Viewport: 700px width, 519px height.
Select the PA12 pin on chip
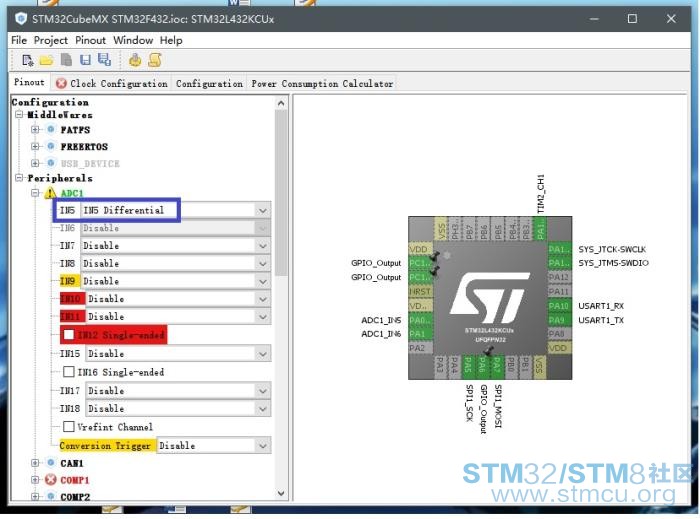[x=558, y=277]
